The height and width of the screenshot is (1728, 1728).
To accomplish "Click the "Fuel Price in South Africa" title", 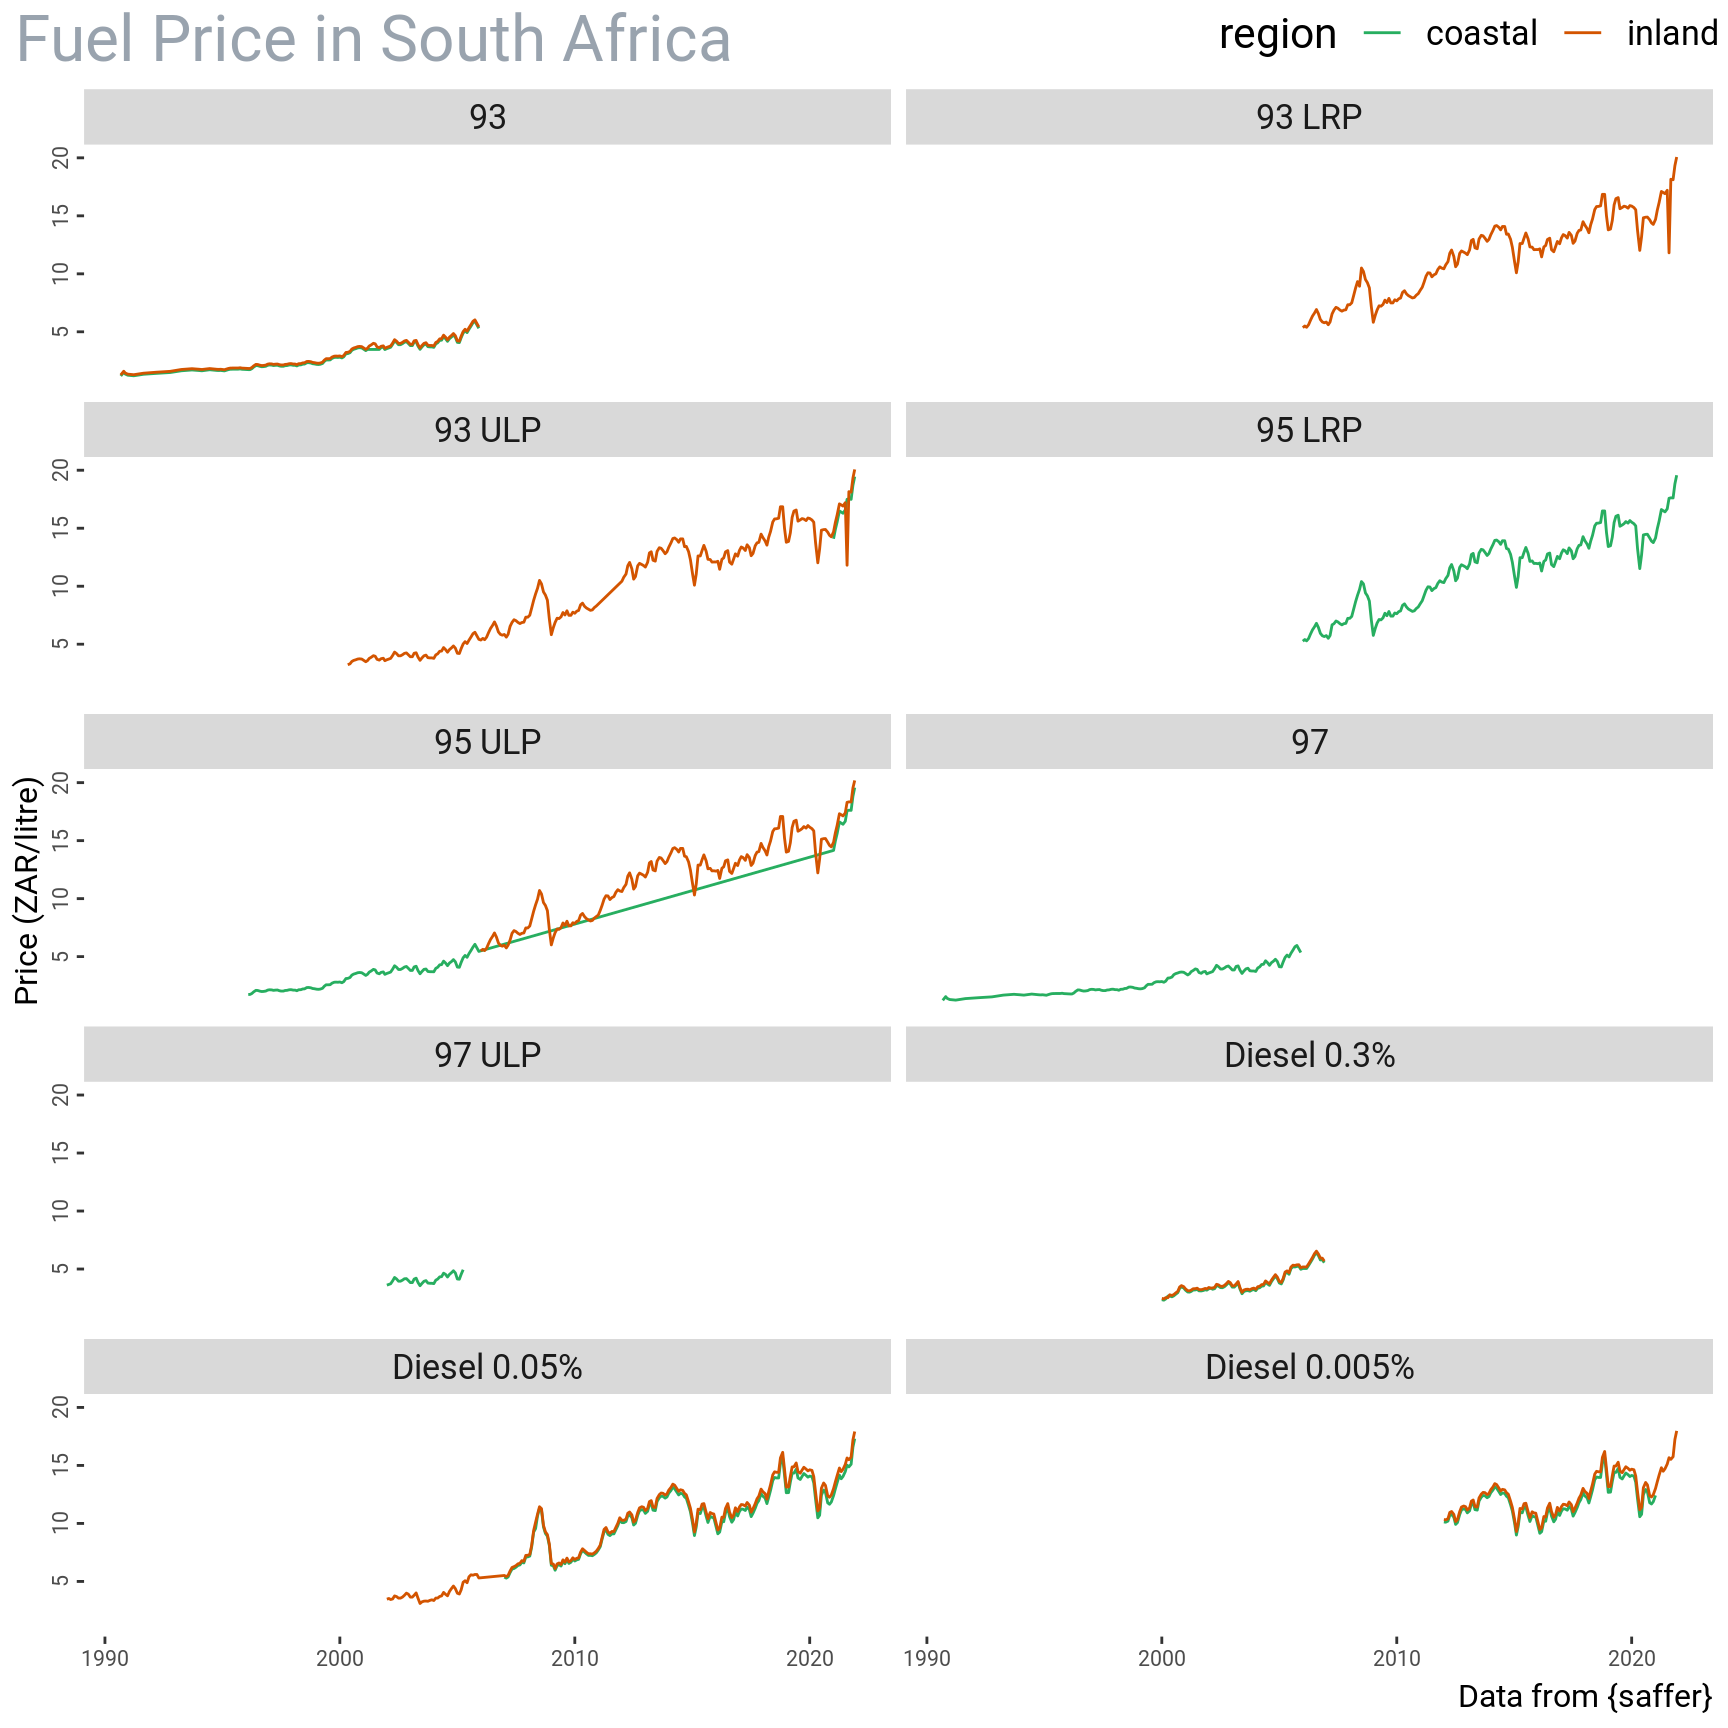I will (x=373, y=40).
